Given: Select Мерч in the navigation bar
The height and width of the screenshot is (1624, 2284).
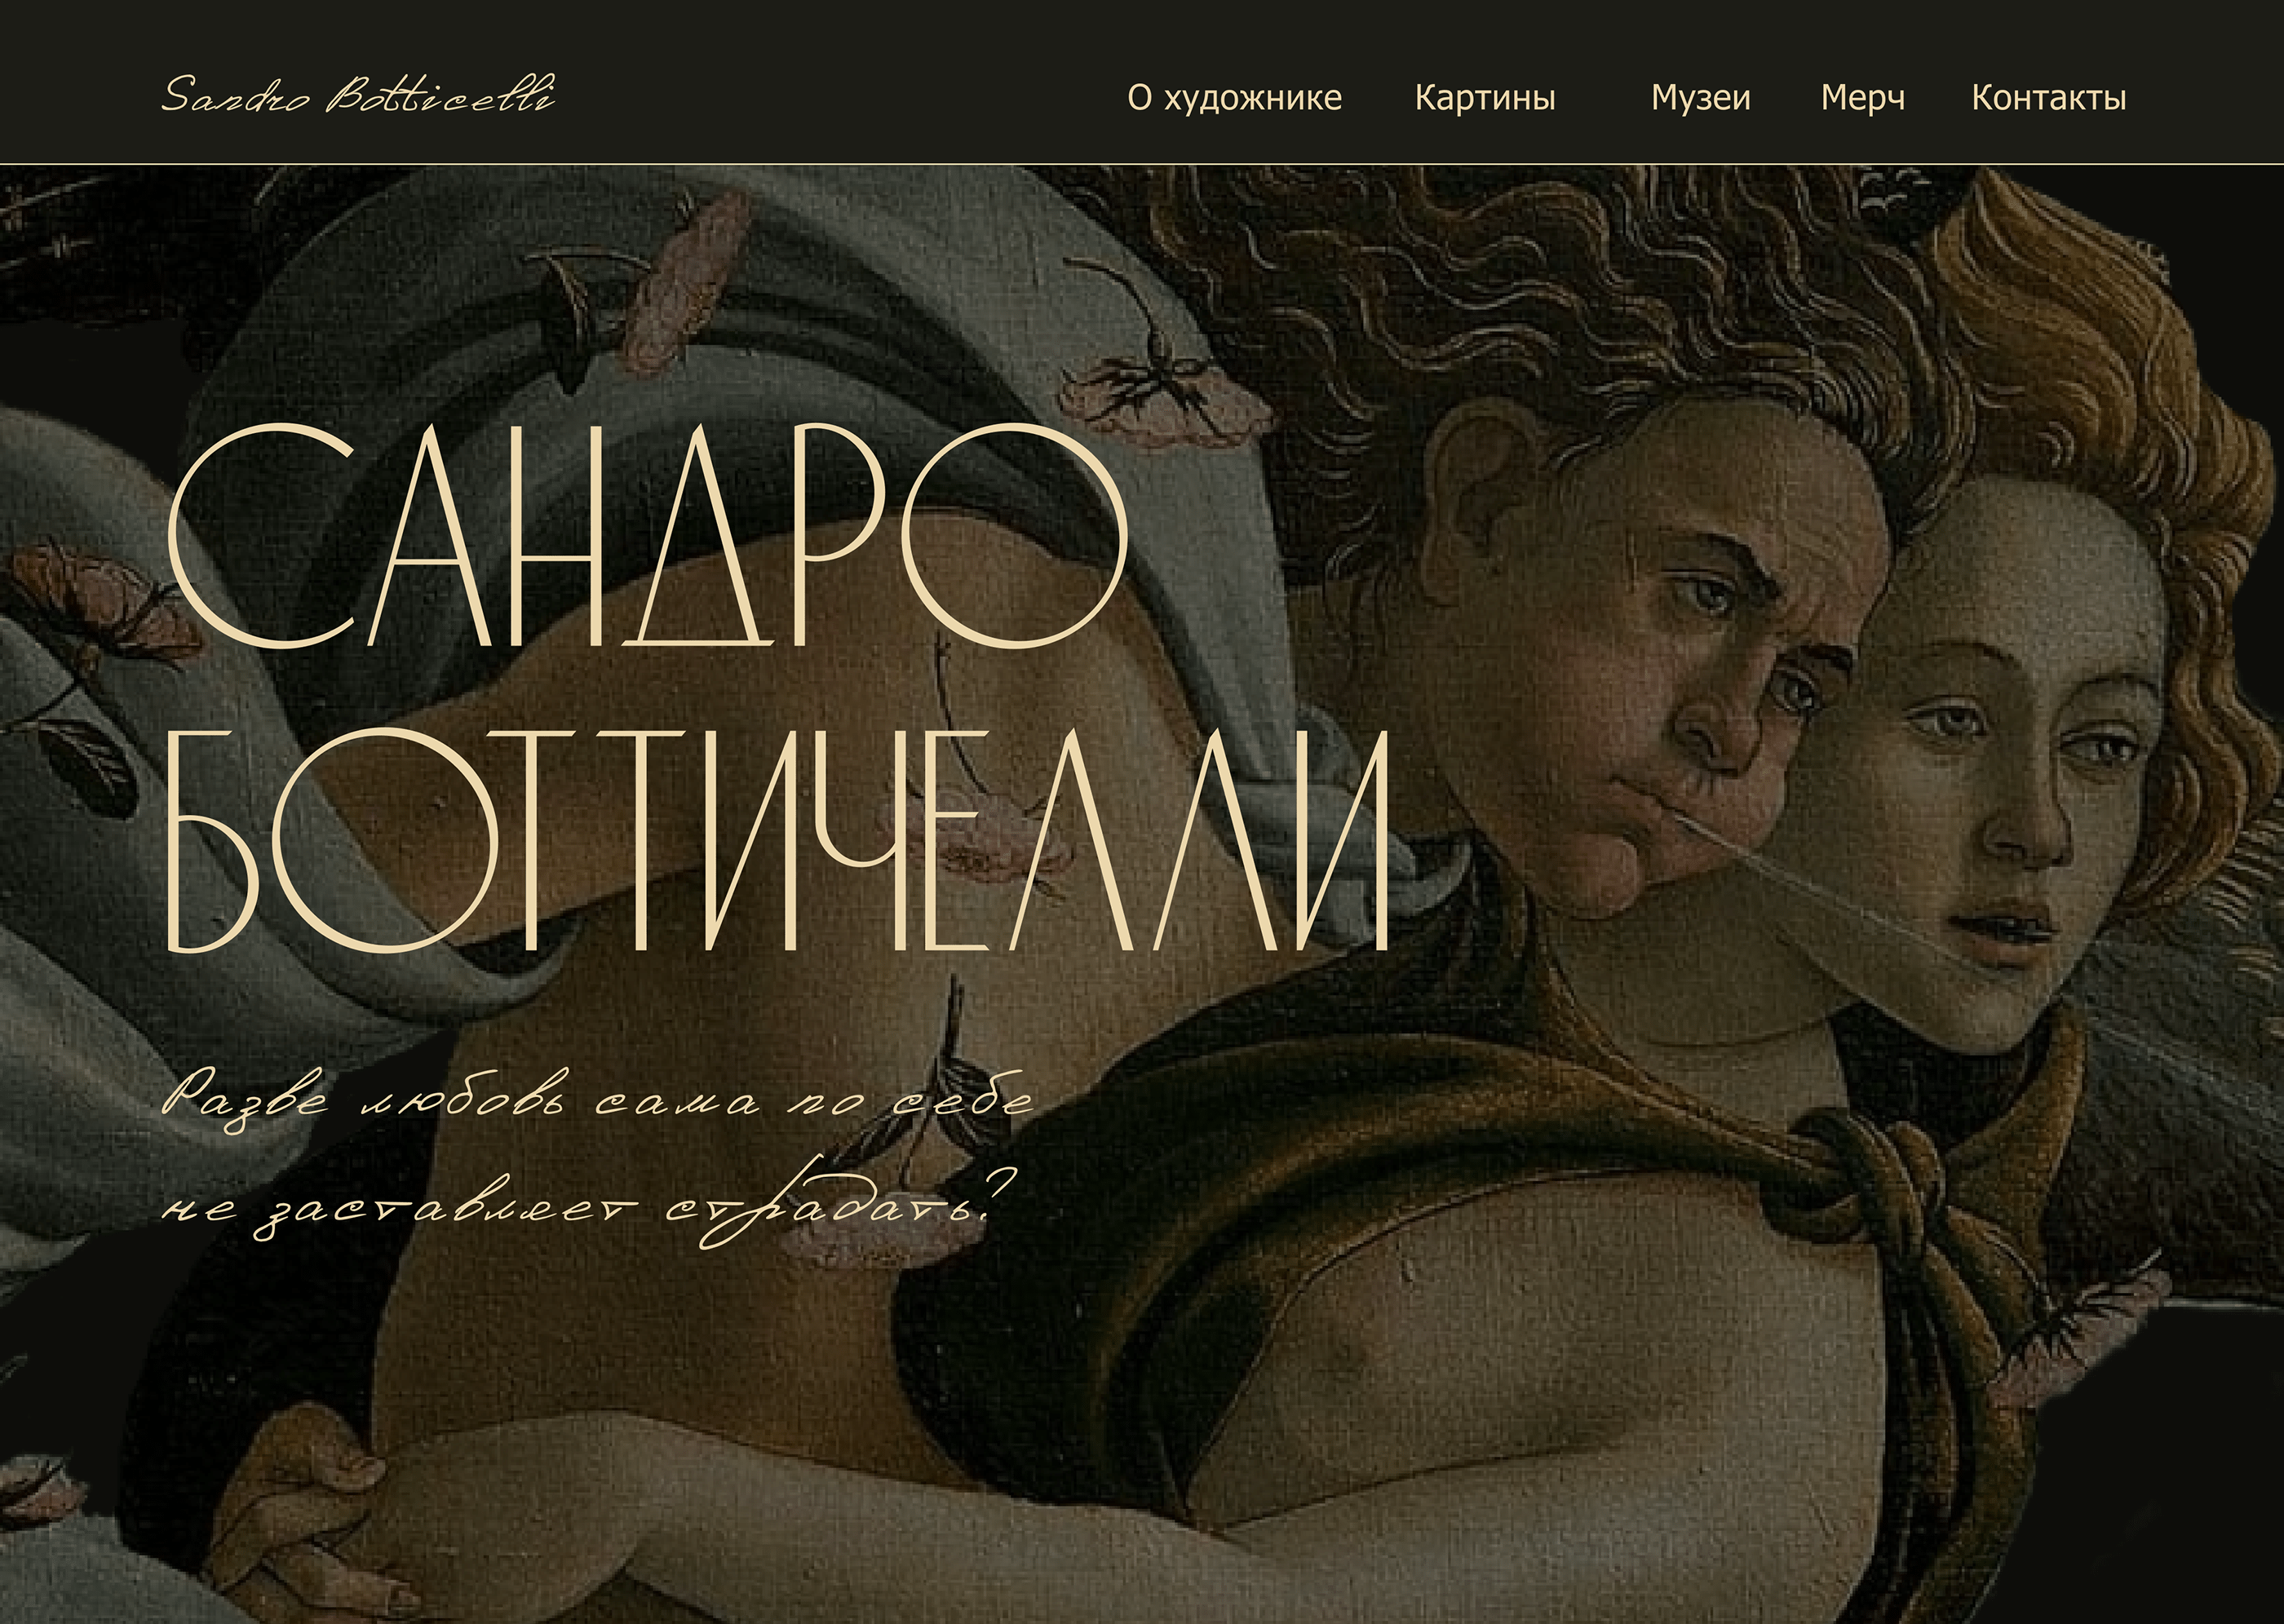Looking at the screenshot, I should click(x=1862, y=98).
